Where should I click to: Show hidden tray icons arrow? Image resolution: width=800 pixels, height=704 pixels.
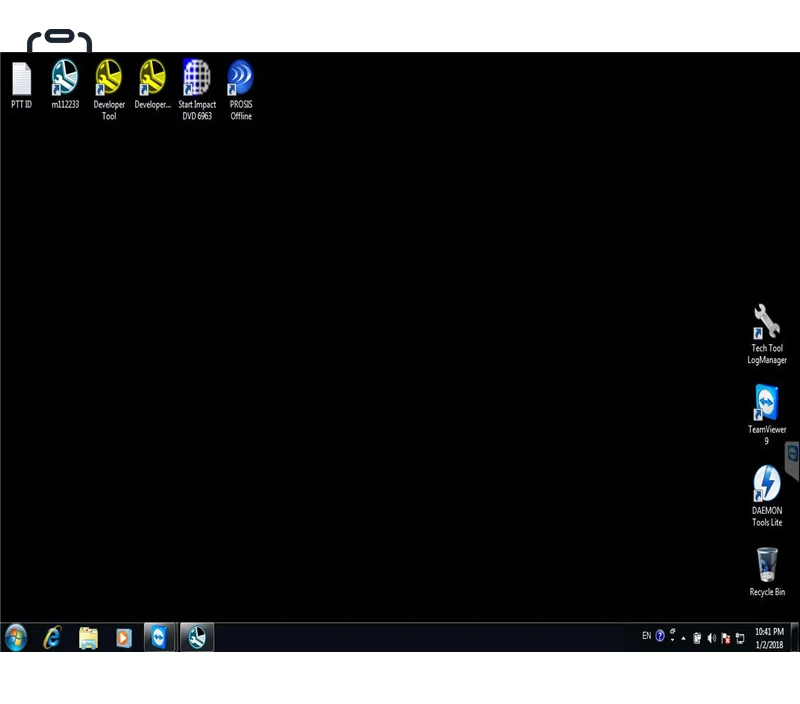684,638
